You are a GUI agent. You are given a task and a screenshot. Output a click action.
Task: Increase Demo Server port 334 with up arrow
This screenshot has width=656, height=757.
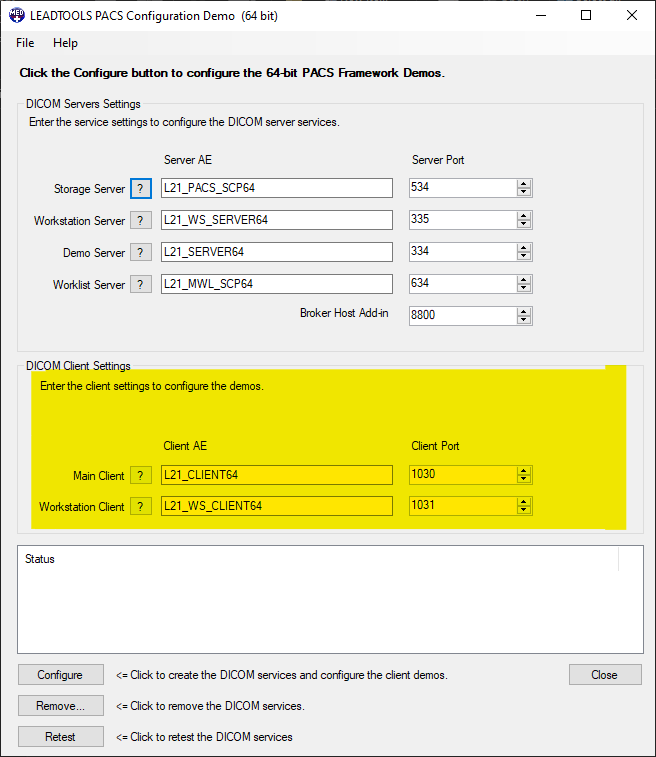(x=524, y=248)
